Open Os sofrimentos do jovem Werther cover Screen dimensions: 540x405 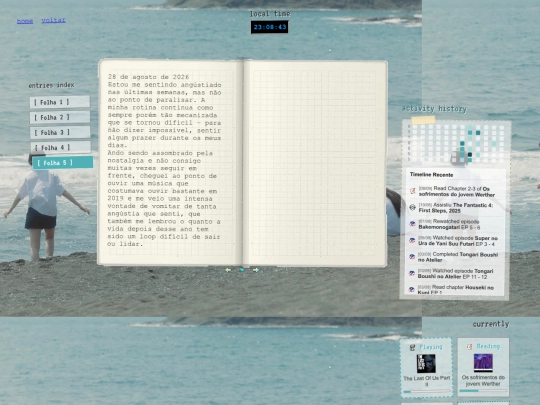click(483, 363)
